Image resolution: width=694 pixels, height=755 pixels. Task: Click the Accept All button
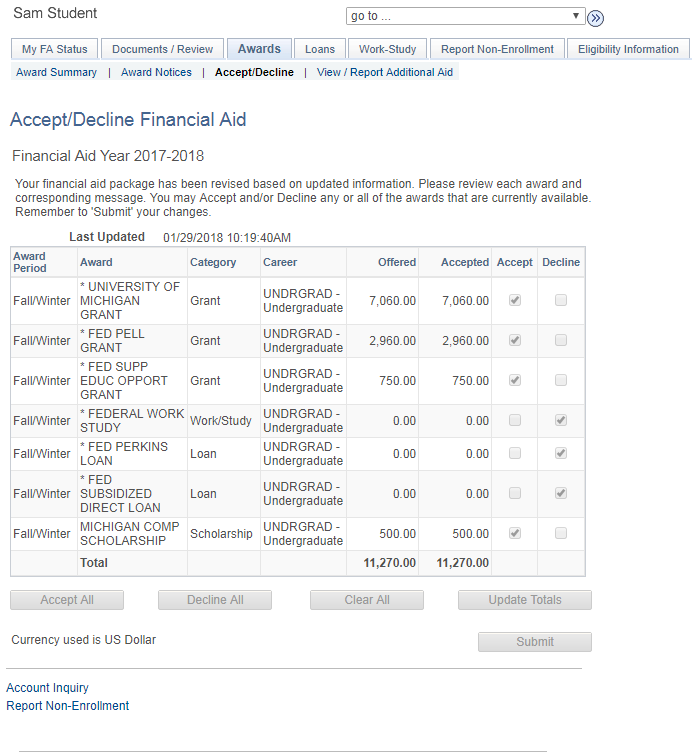point(67,600)
